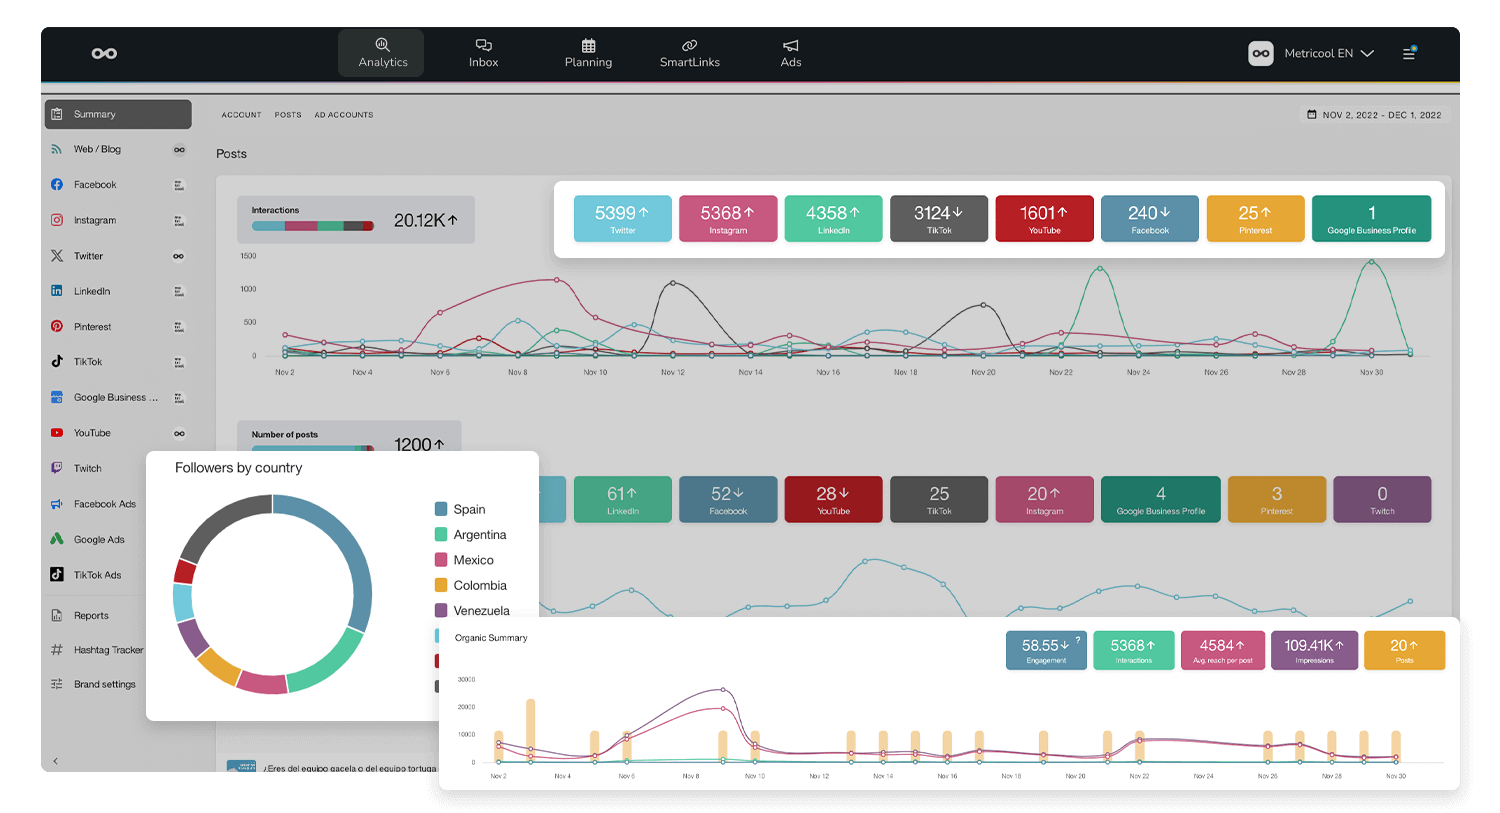Click the TikTok sidebar icon

(57, 362)
